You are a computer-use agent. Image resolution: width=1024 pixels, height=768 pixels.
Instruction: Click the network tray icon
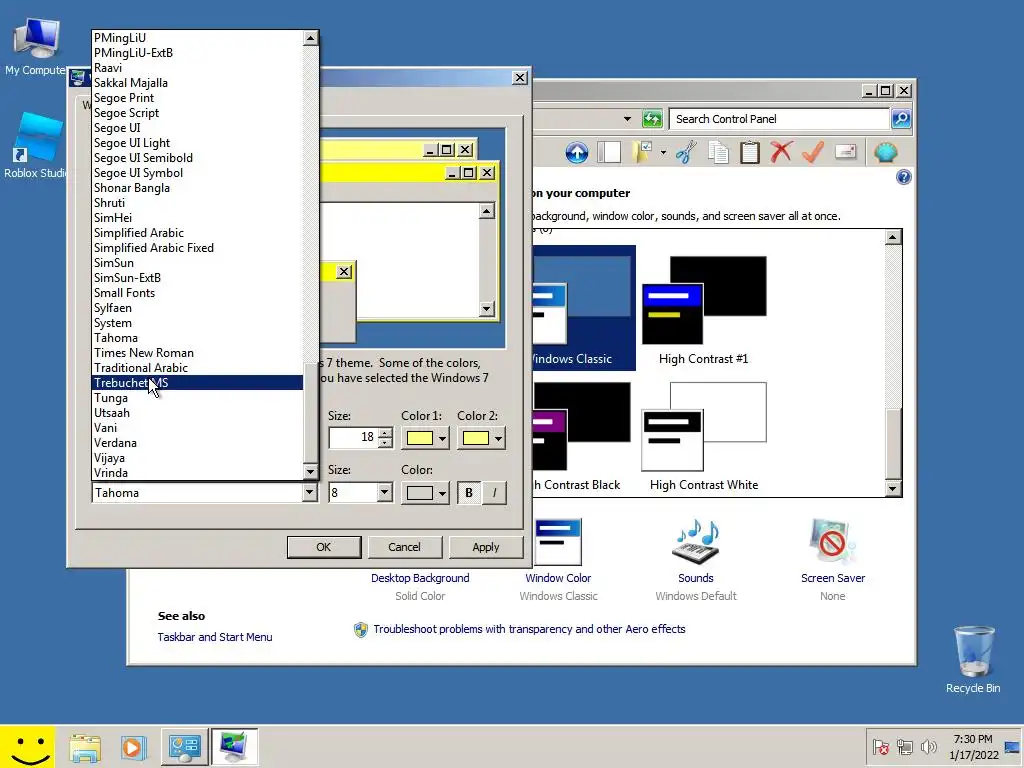pos(904,746)
